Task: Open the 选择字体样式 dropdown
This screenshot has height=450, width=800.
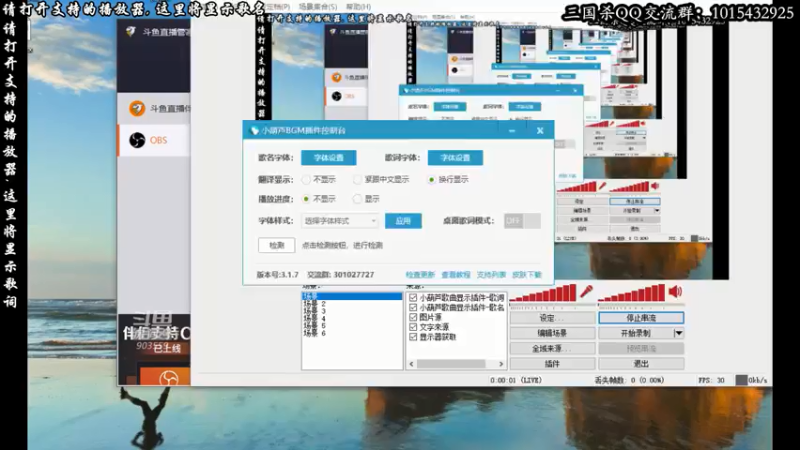Action: [x=340, y=221]
